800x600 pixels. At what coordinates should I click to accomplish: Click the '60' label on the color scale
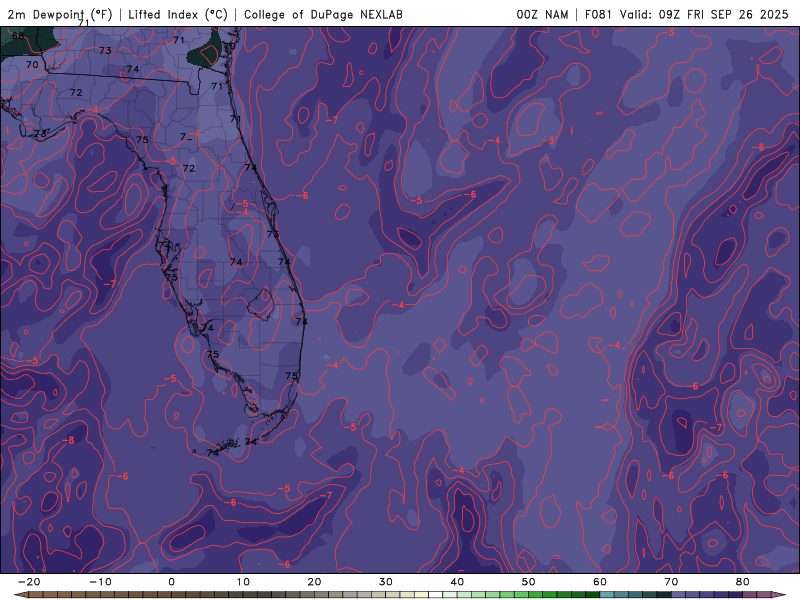600,582
